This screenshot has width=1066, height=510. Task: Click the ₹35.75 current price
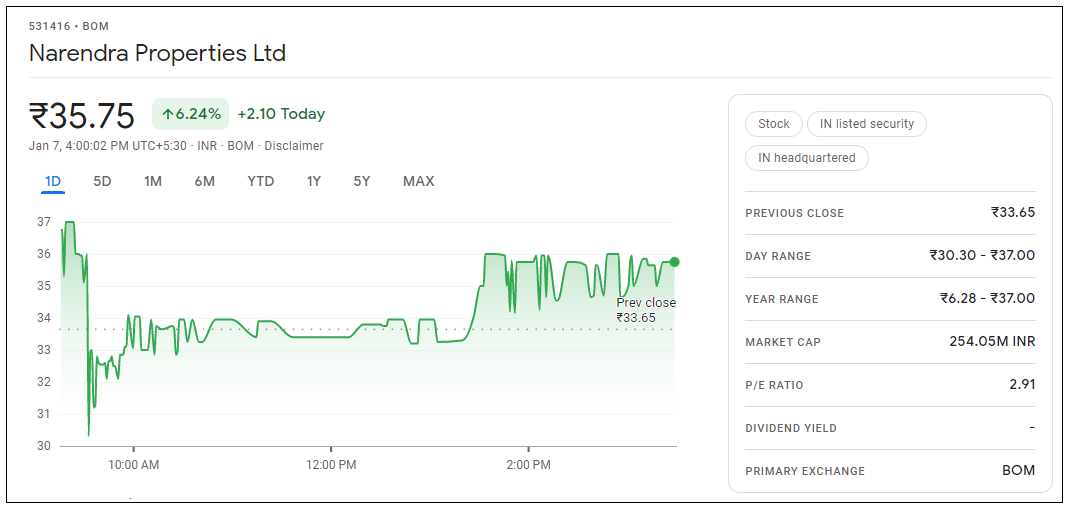coord(82,115)
